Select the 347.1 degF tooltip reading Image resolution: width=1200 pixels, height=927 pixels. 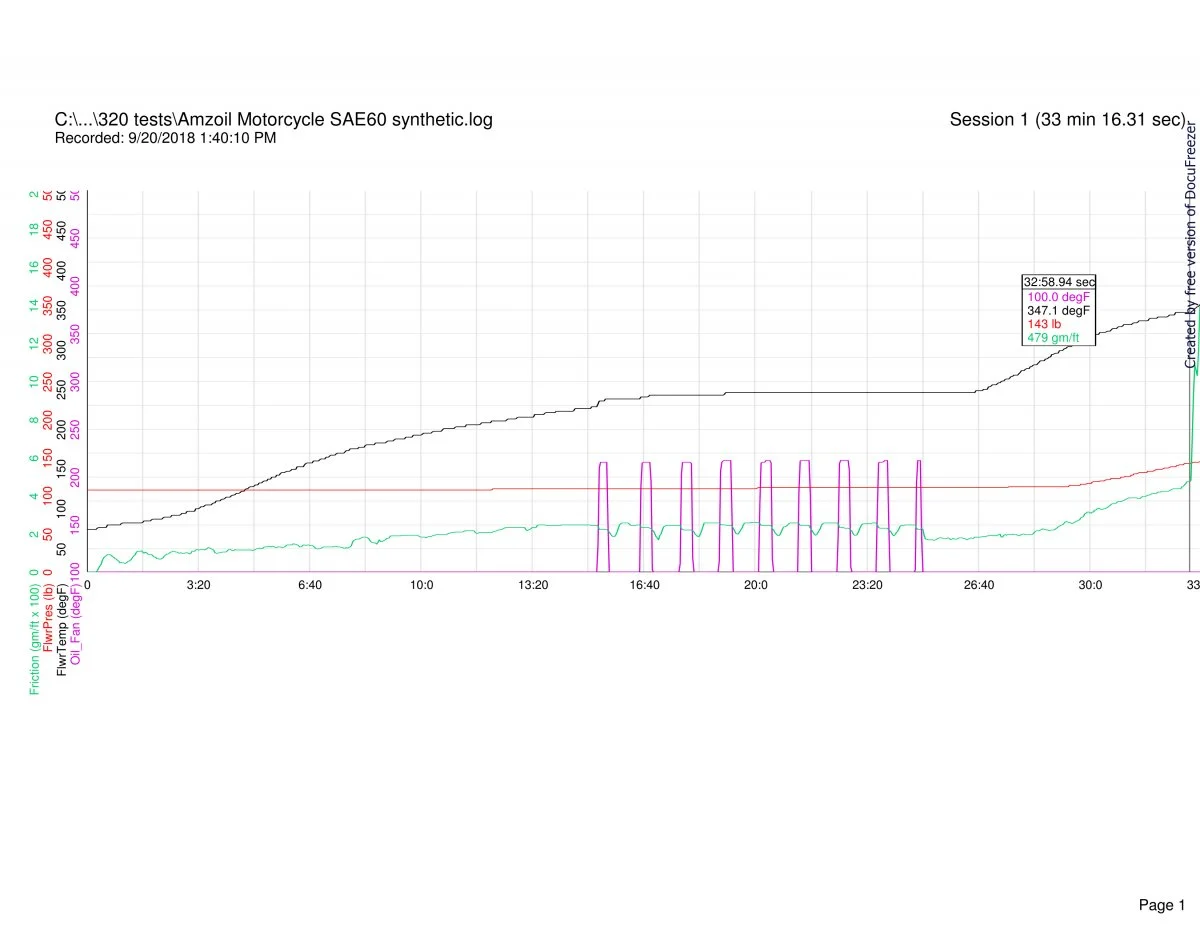1058,311
